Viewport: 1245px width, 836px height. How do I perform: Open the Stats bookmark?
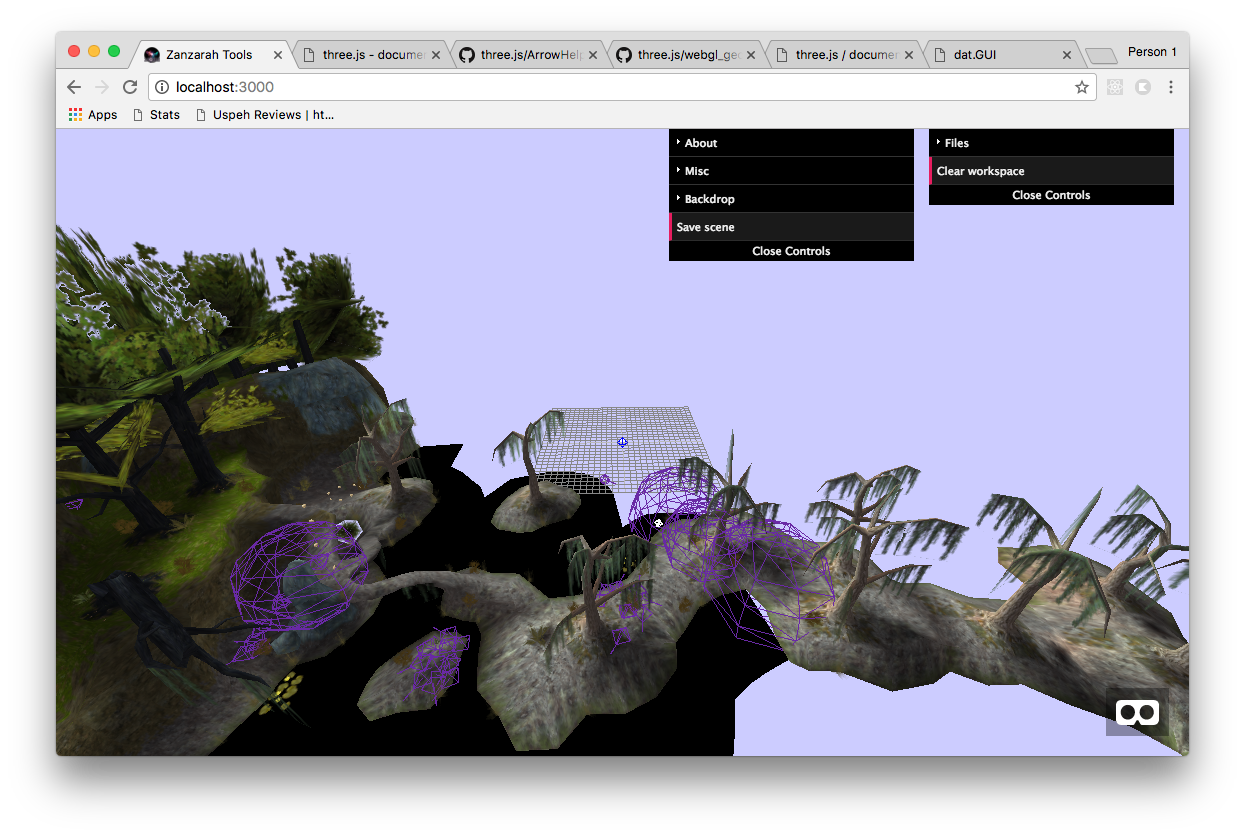(x=157, y=115)
